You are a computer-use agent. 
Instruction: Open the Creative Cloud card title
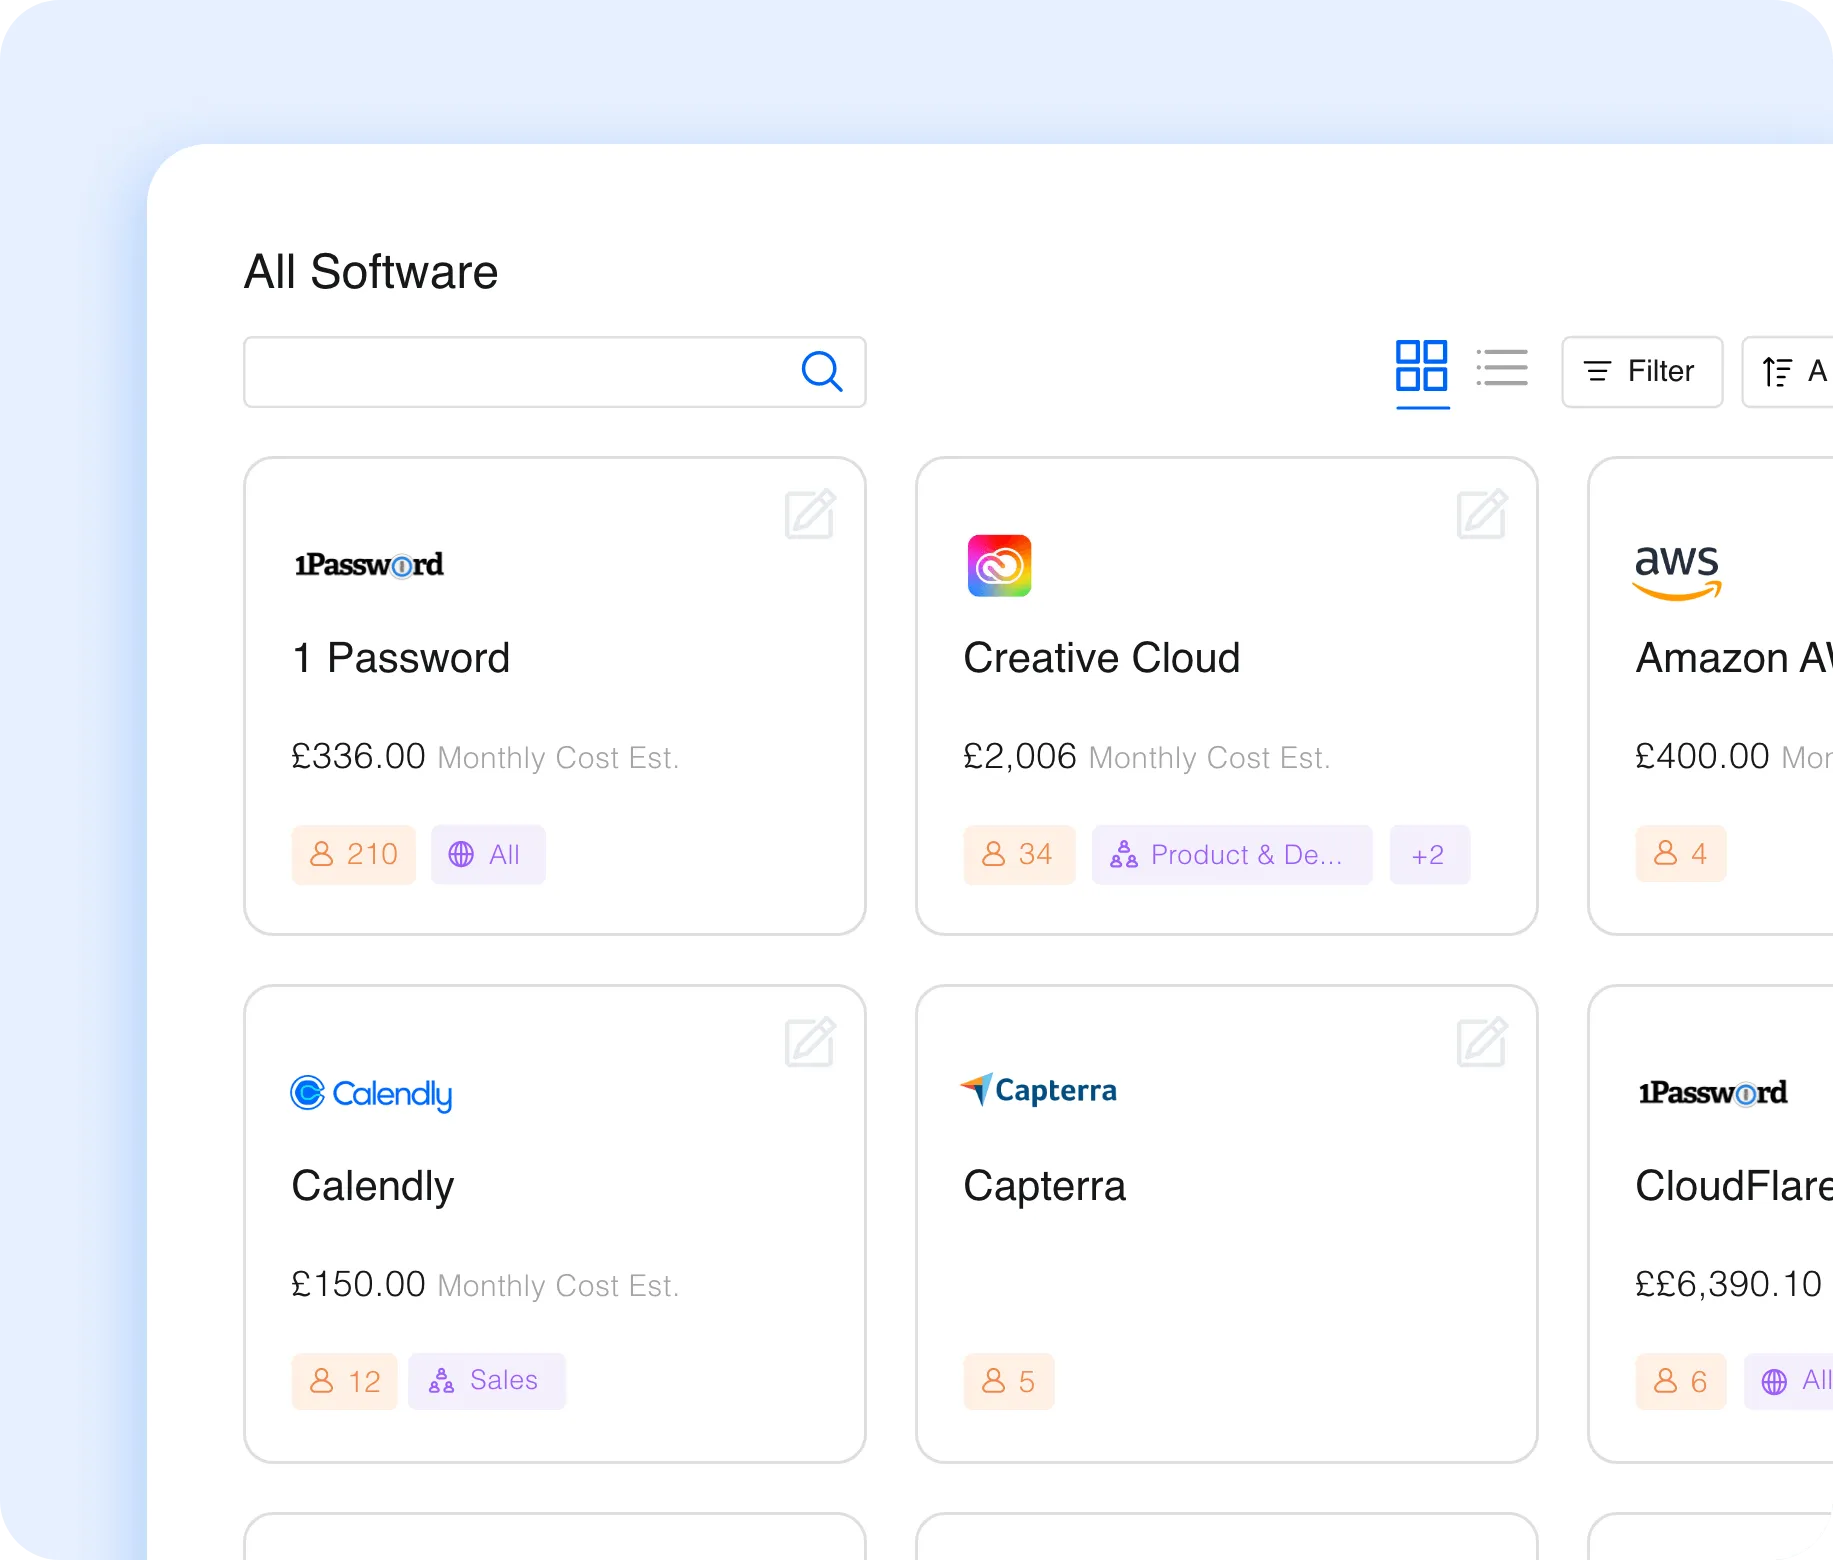(x=1102, y=658)
